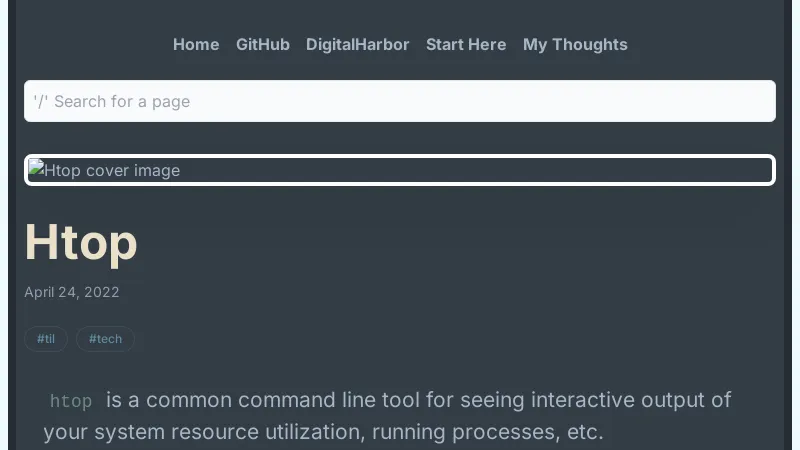Select the #til tag

(x=46, y=339)
